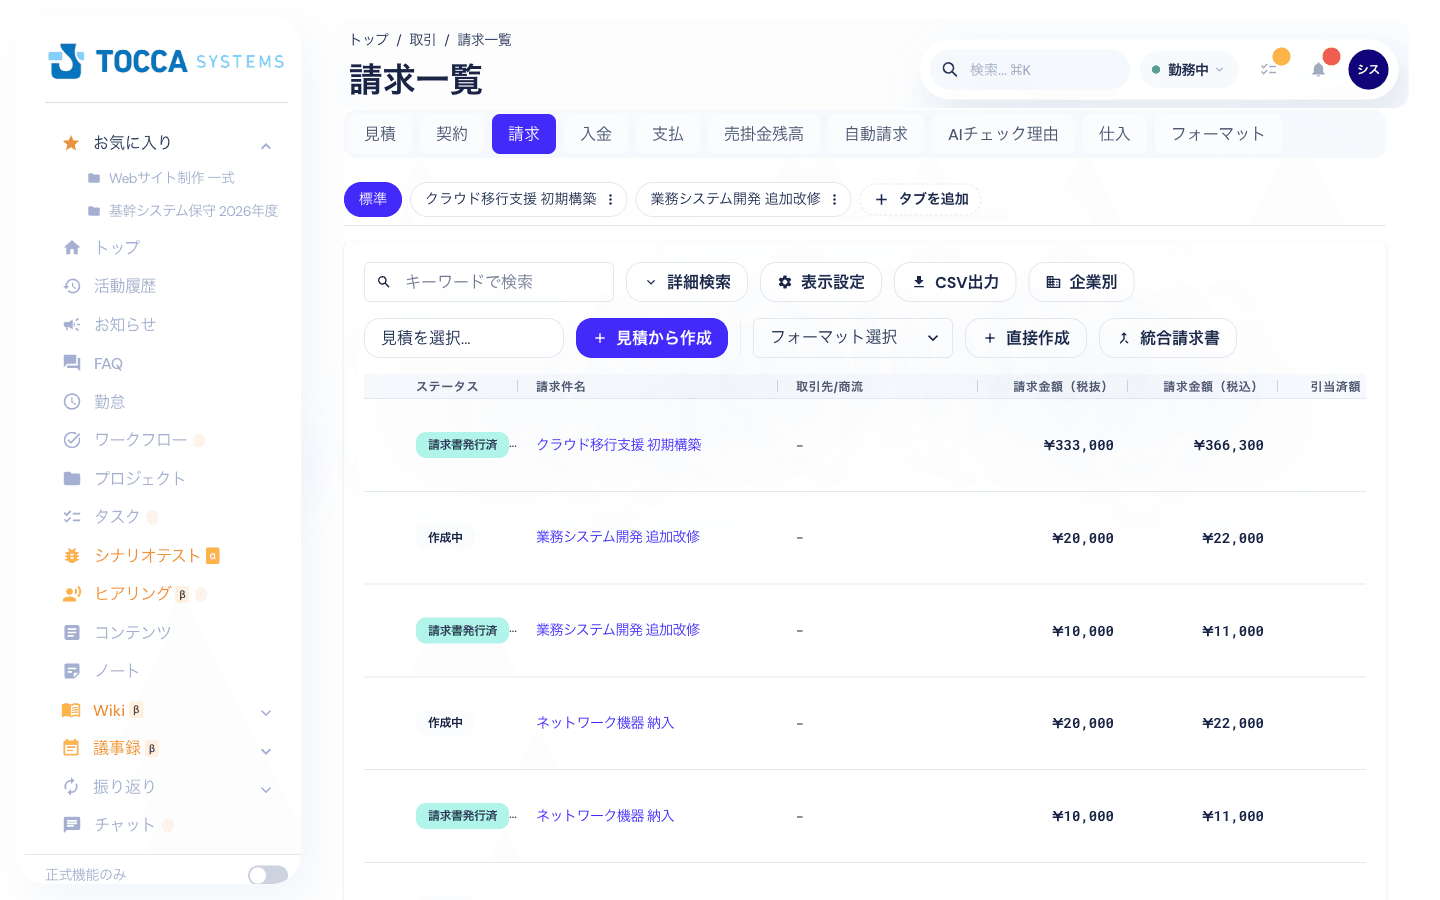Open the 基幹システム保守 2026年度 favorite folder
Image resolution: width=1440 pixels, height=900 pixels.
tap(183, 211)
